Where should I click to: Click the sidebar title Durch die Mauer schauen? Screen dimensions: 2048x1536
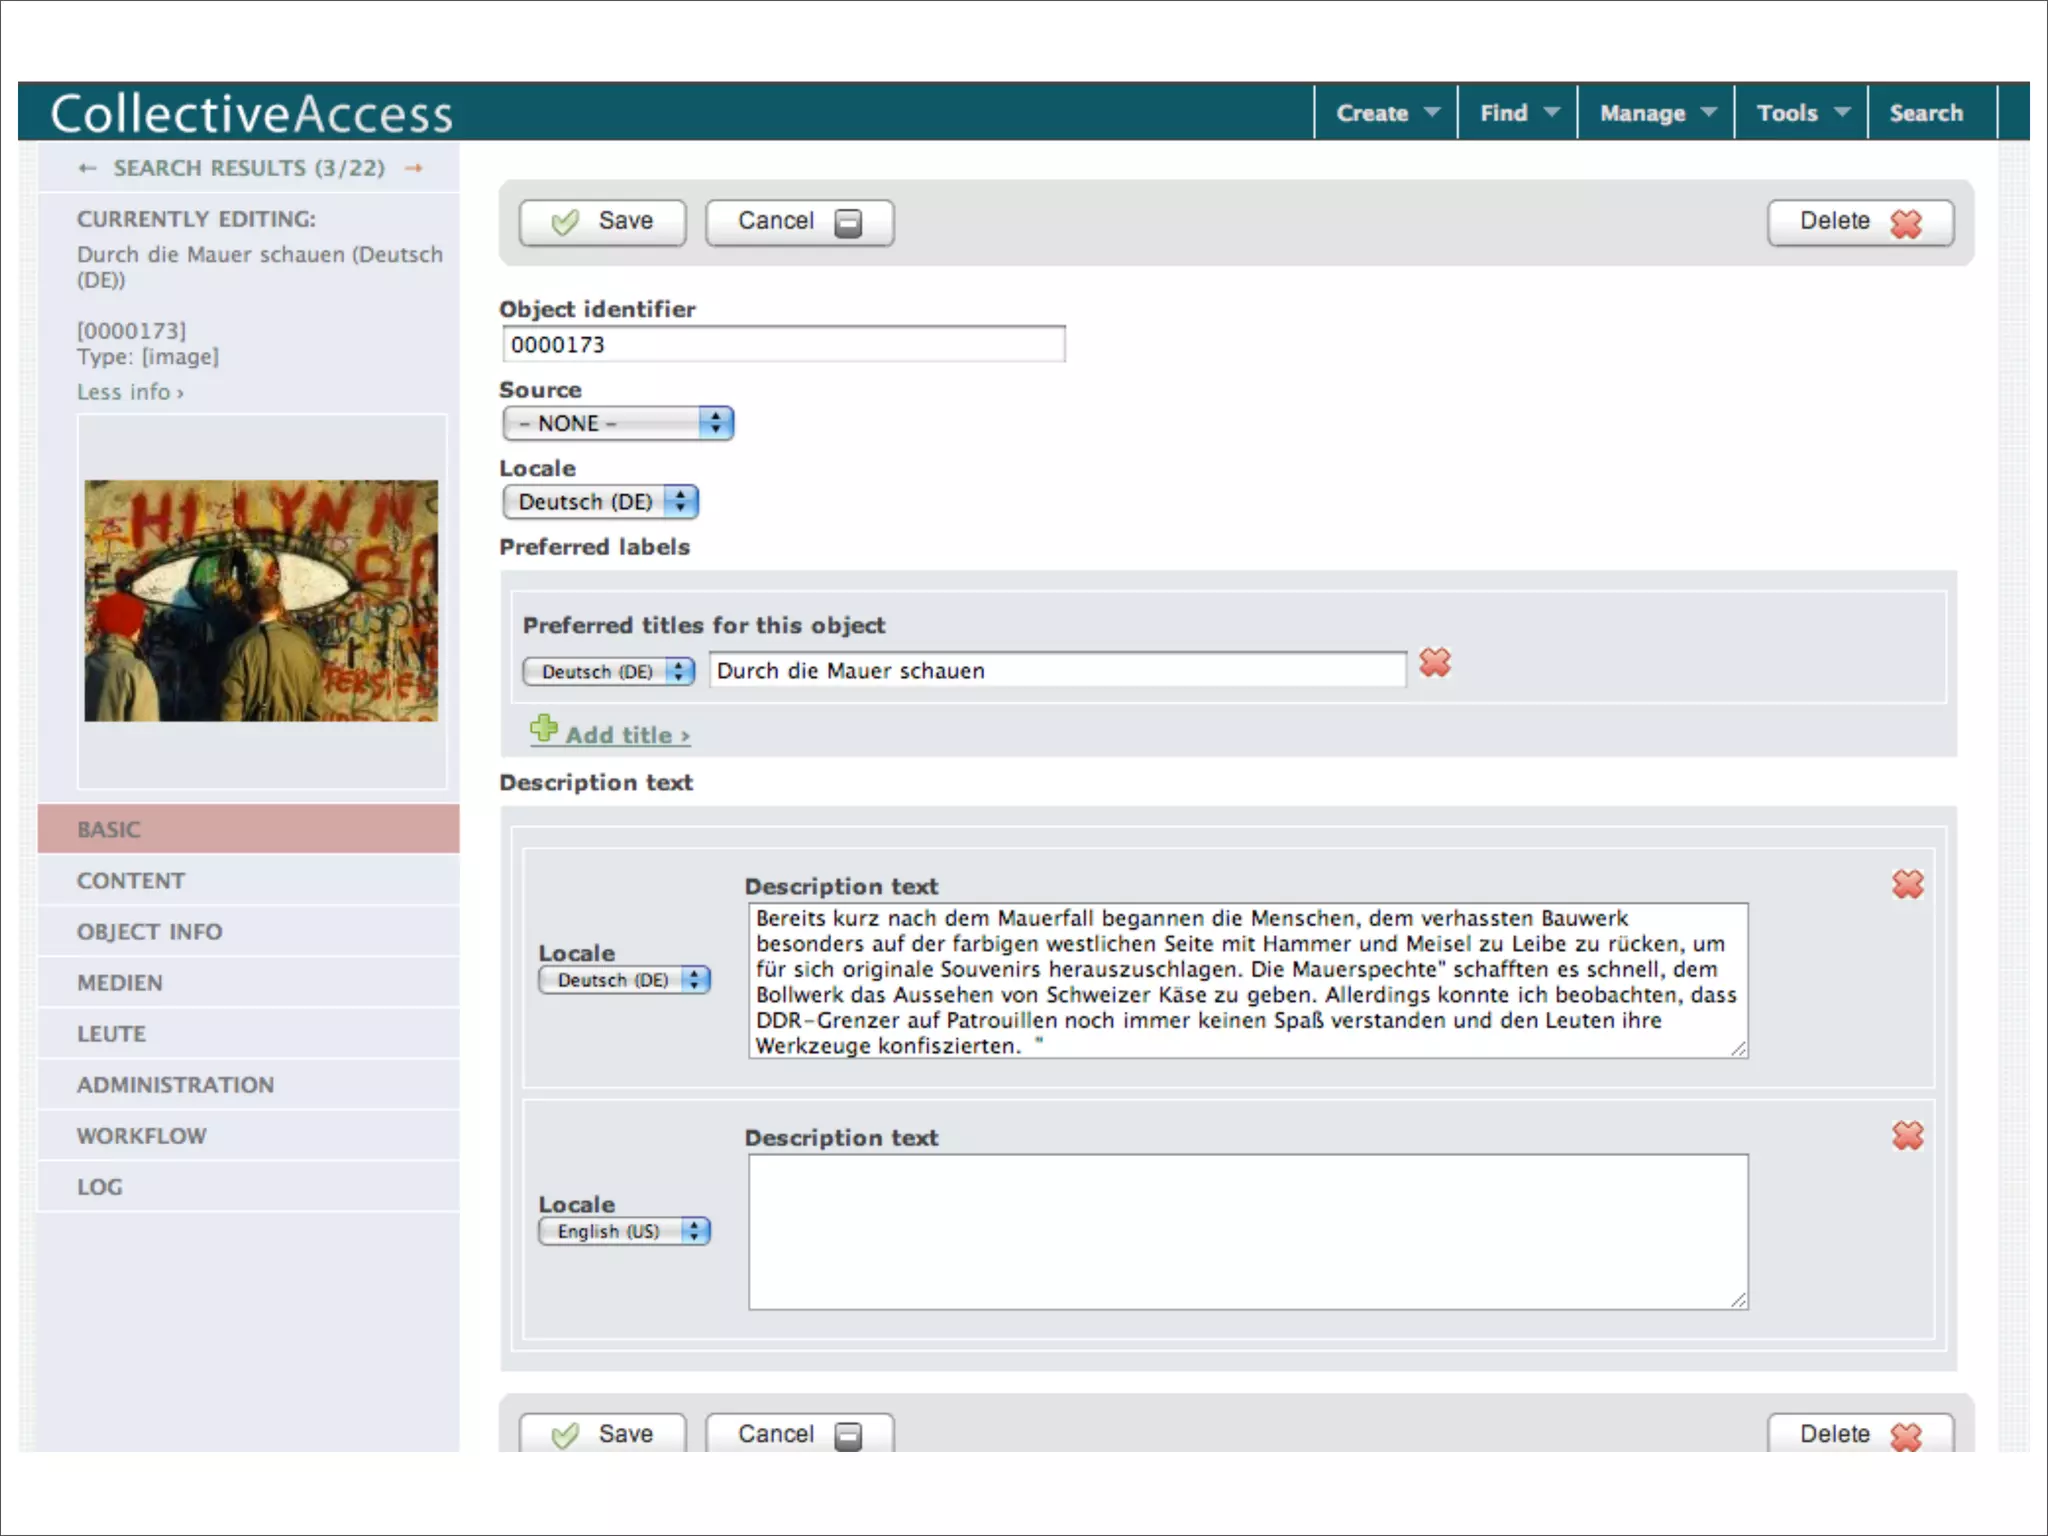click(260, 267)
